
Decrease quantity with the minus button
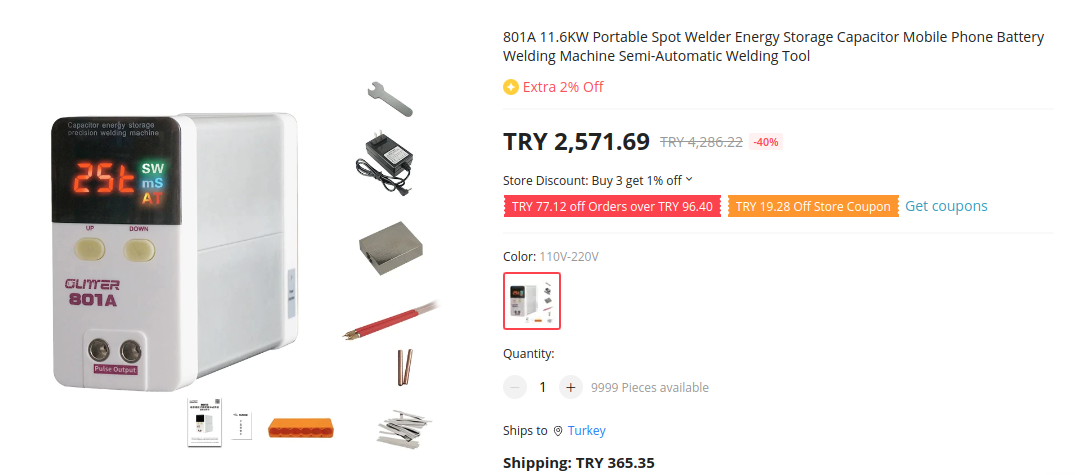pyautogui.click(x=515, y=387)
